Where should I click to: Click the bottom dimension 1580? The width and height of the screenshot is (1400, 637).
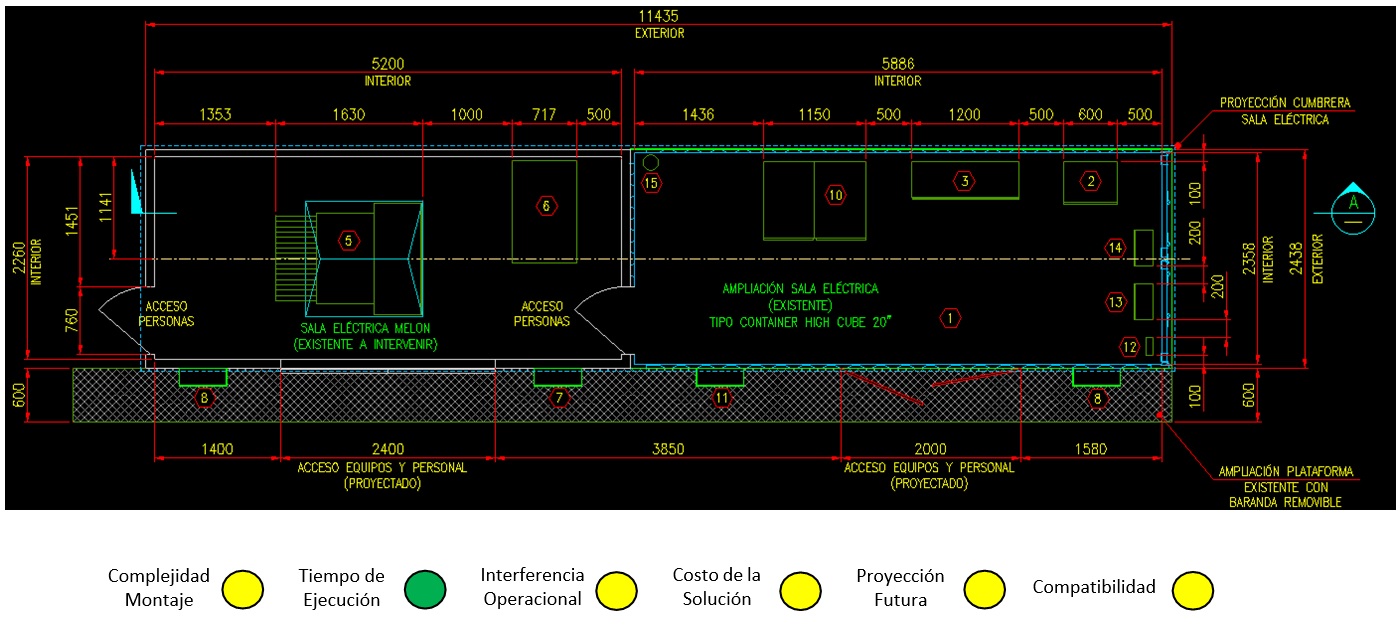tap(1091, 449)
